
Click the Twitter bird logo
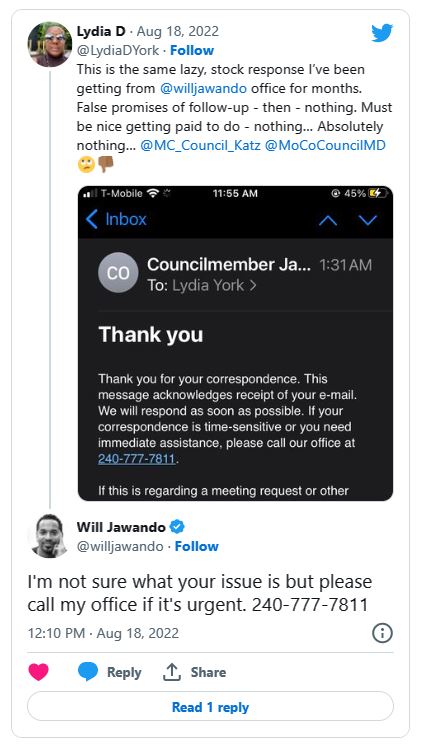(382, 33)
